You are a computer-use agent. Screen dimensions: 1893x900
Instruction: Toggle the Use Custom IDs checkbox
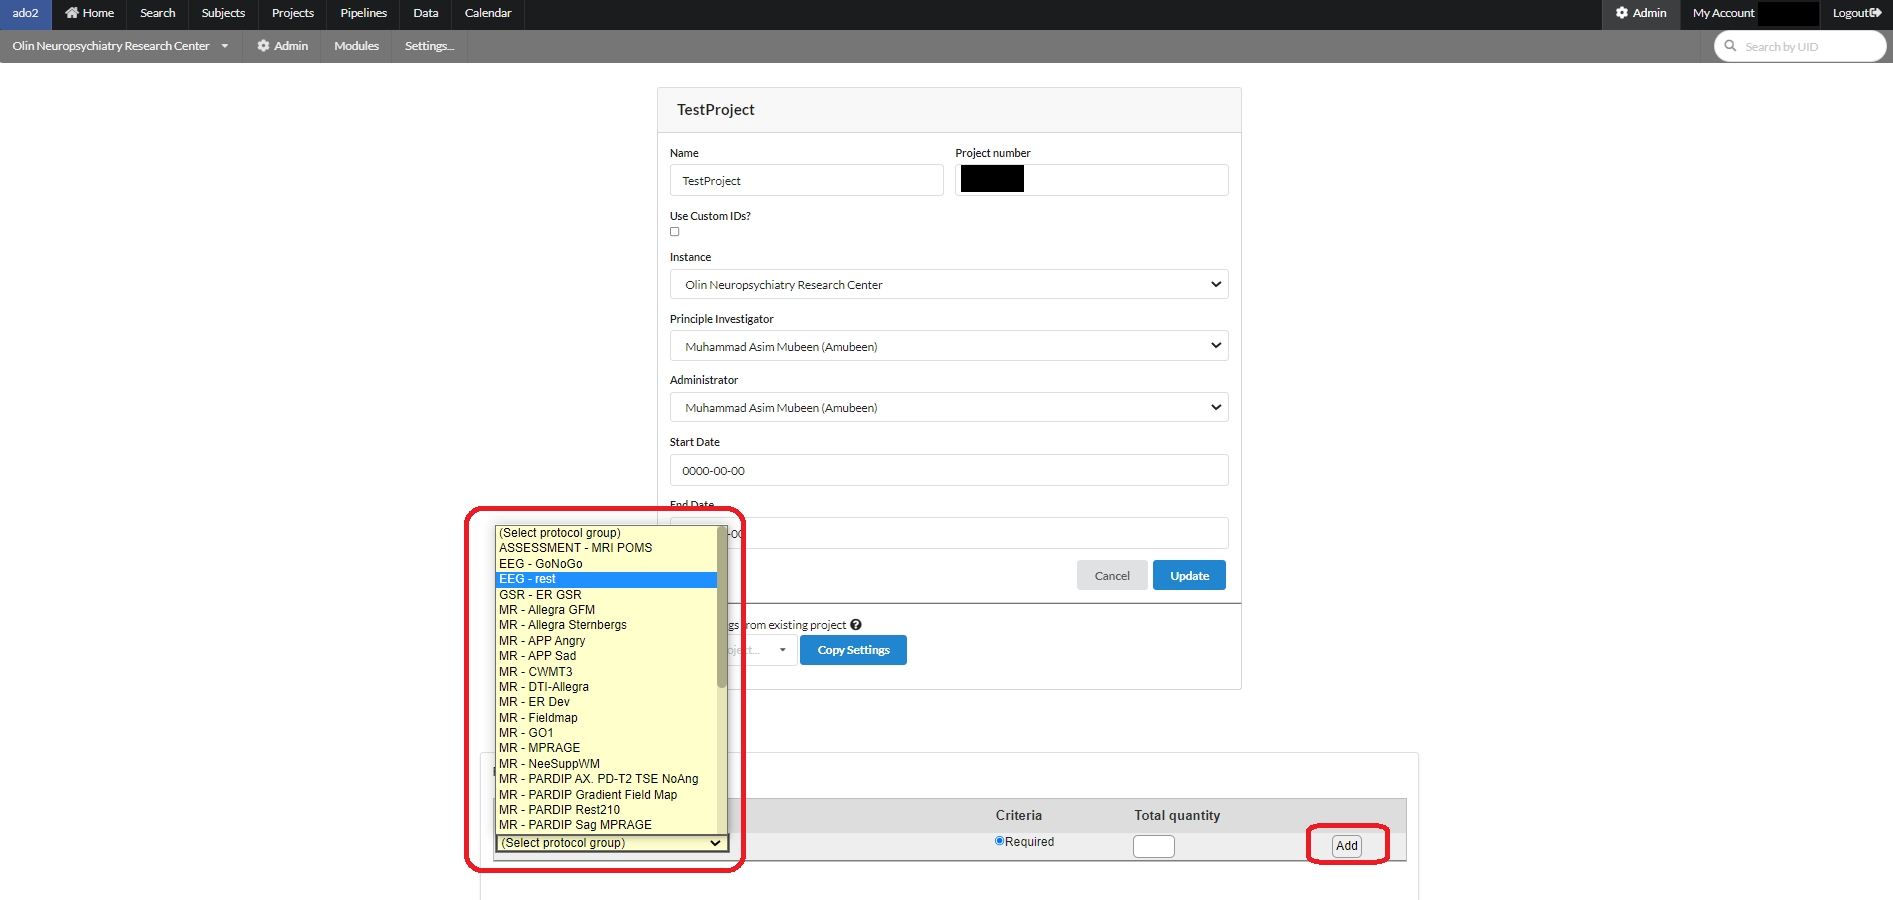pos(674,232)
